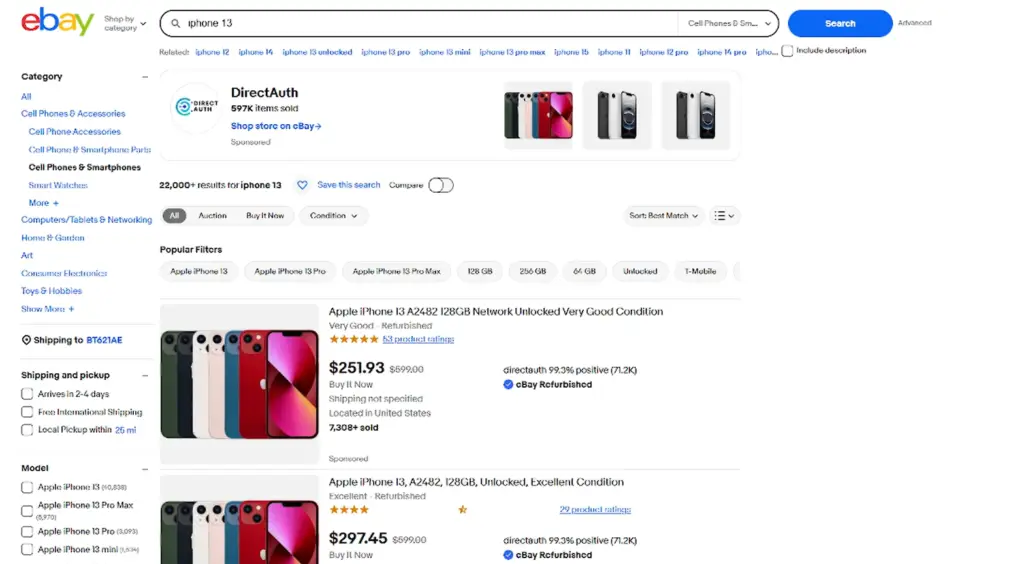Click the eBay logo
The height and width of the screenshot is (564, 1024).
coord(57,22)
